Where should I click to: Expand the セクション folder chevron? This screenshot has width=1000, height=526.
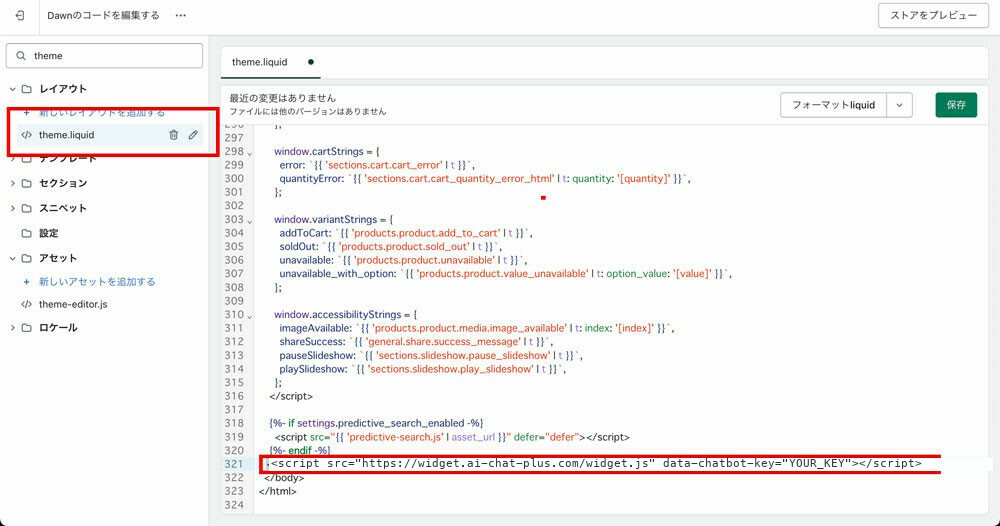[x=12, y=183]
